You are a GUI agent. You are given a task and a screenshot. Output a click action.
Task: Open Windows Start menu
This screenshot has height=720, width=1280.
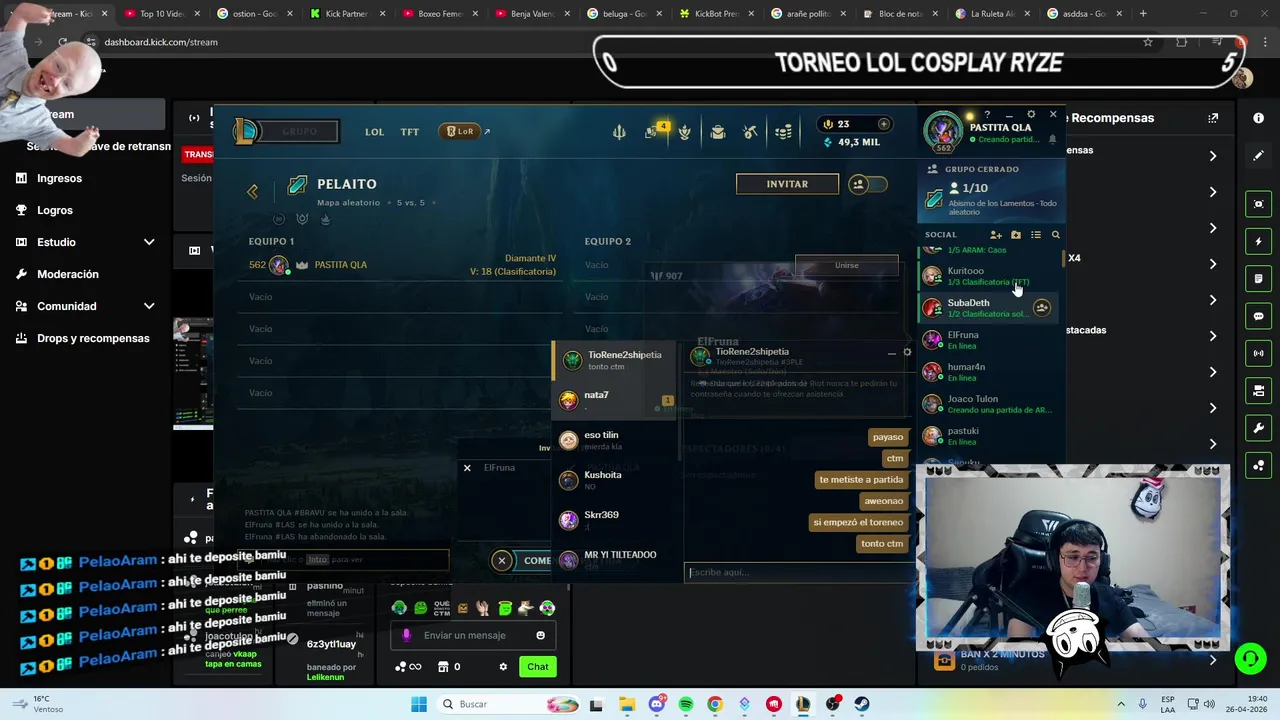click(419, 704)
